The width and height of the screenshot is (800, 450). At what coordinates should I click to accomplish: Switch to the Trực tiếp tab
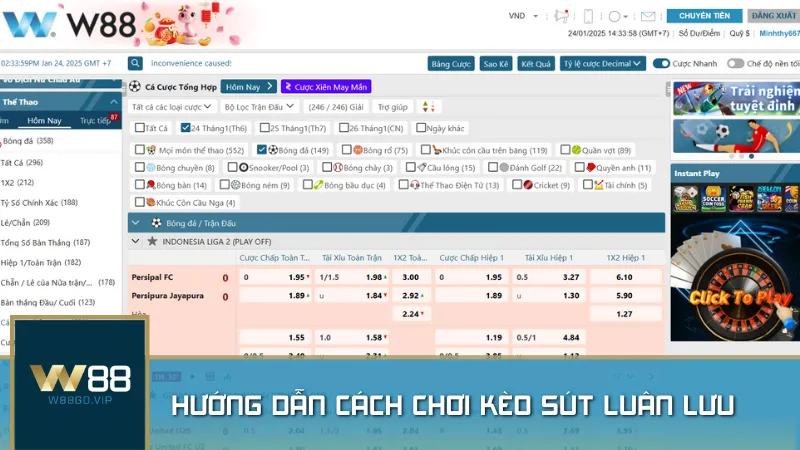point(95,121)
